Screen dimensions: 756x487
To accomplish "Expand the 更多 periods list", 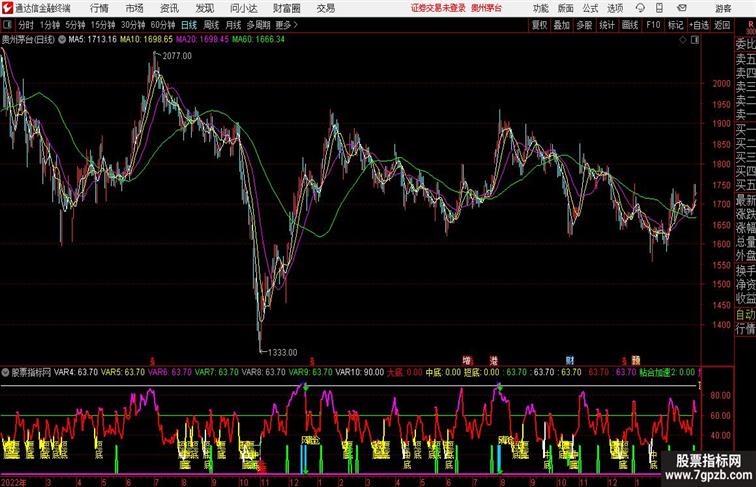I will (286, 25).
